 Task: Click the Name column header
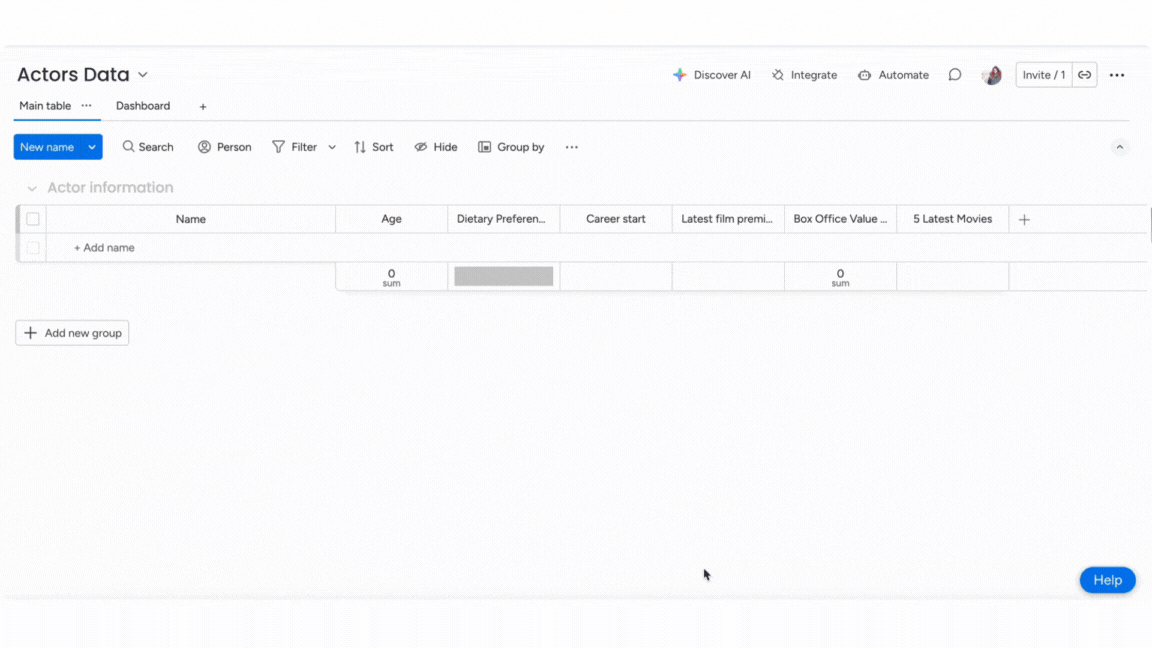click(190, 219)
